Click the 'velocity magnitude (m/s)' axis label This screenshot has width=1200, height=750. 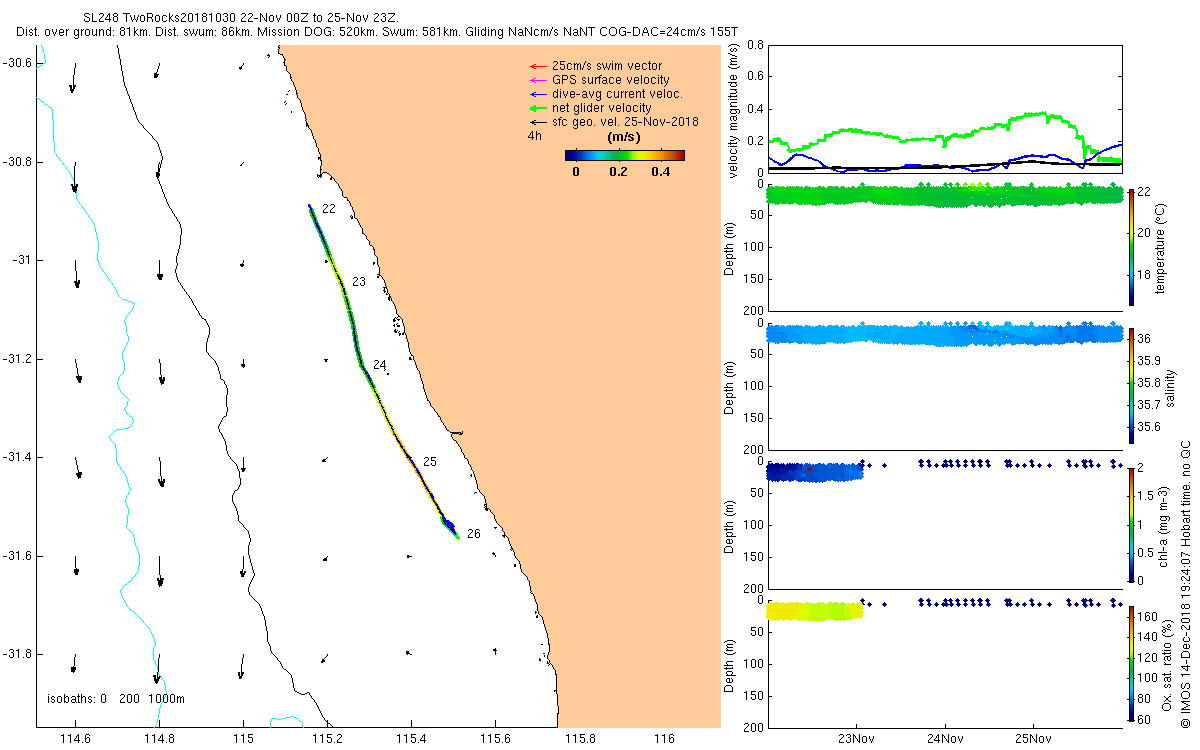pos(735,111)
